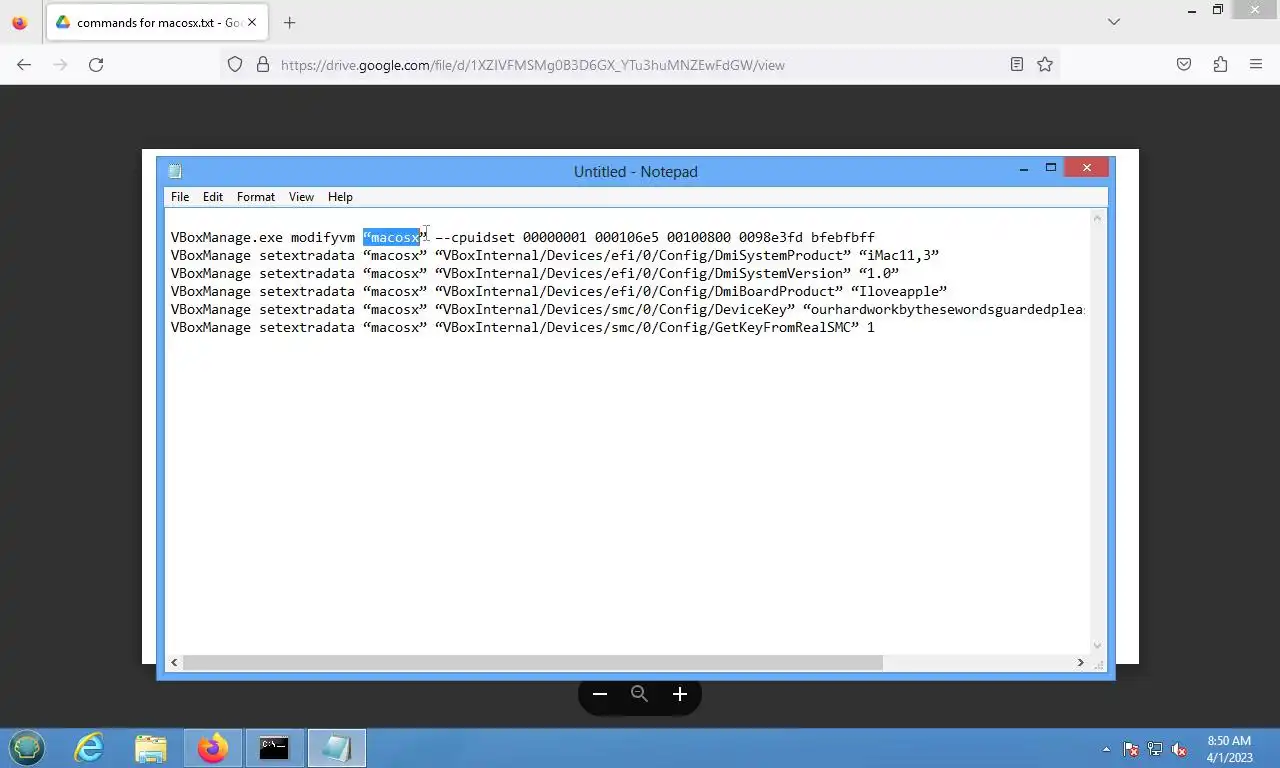Reload the current page
Image resolution: width=1280 pixels, height=768 pixels.
[96, 65]
